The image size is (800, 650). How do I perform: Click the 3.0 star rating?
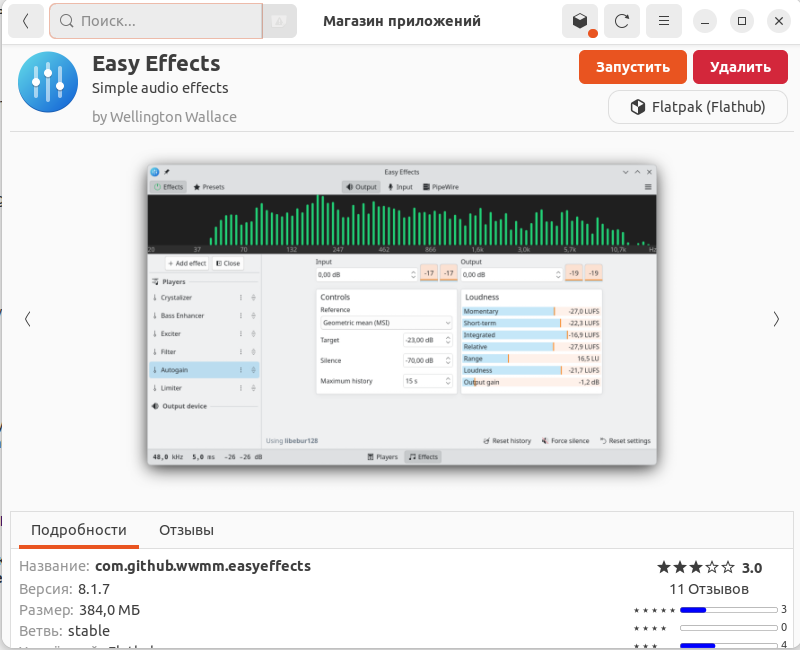pos(709,567)
